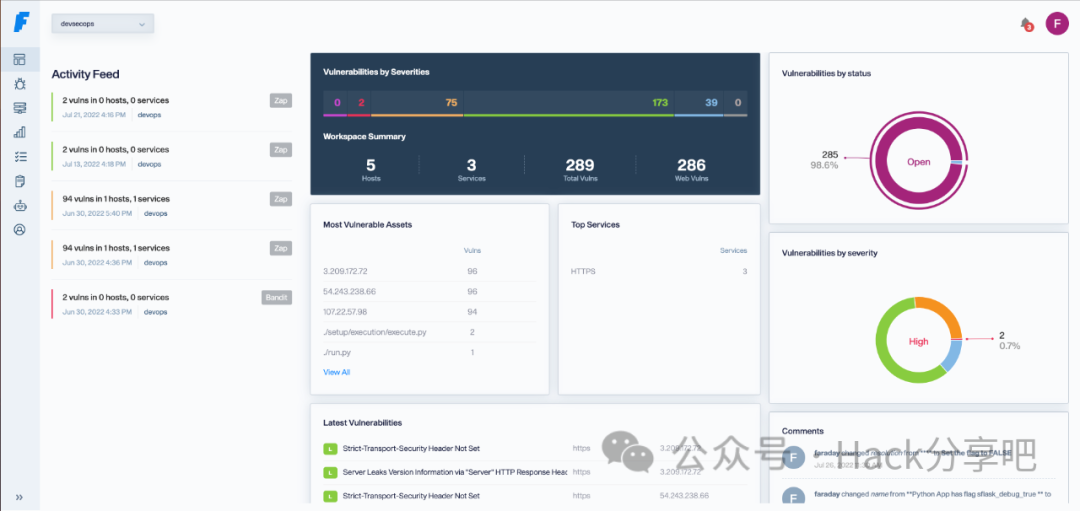Open the bar chart Analytics sidebar icon

pyautogui.click(x=20, y=132)
